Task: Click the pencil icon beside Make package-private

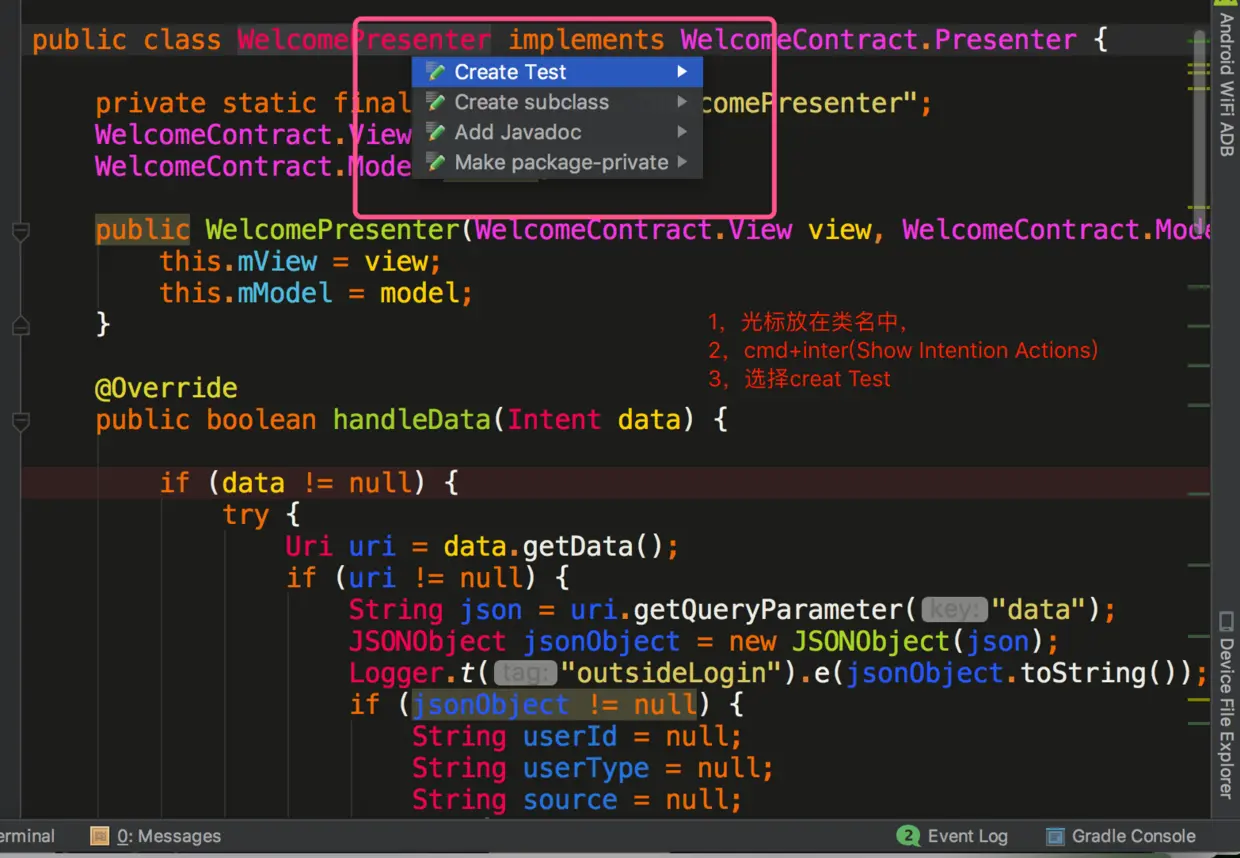Action: tap(435, 162)
